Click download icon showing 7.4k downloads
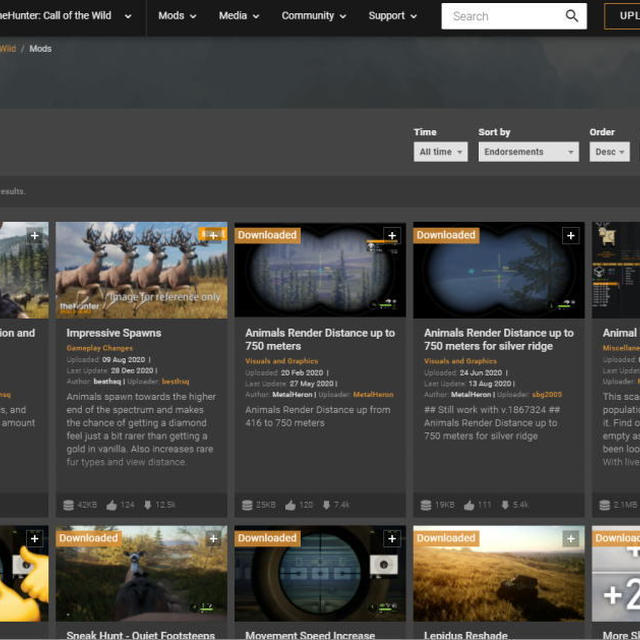Screen dimensions: 640x640 tap(326, 505)
